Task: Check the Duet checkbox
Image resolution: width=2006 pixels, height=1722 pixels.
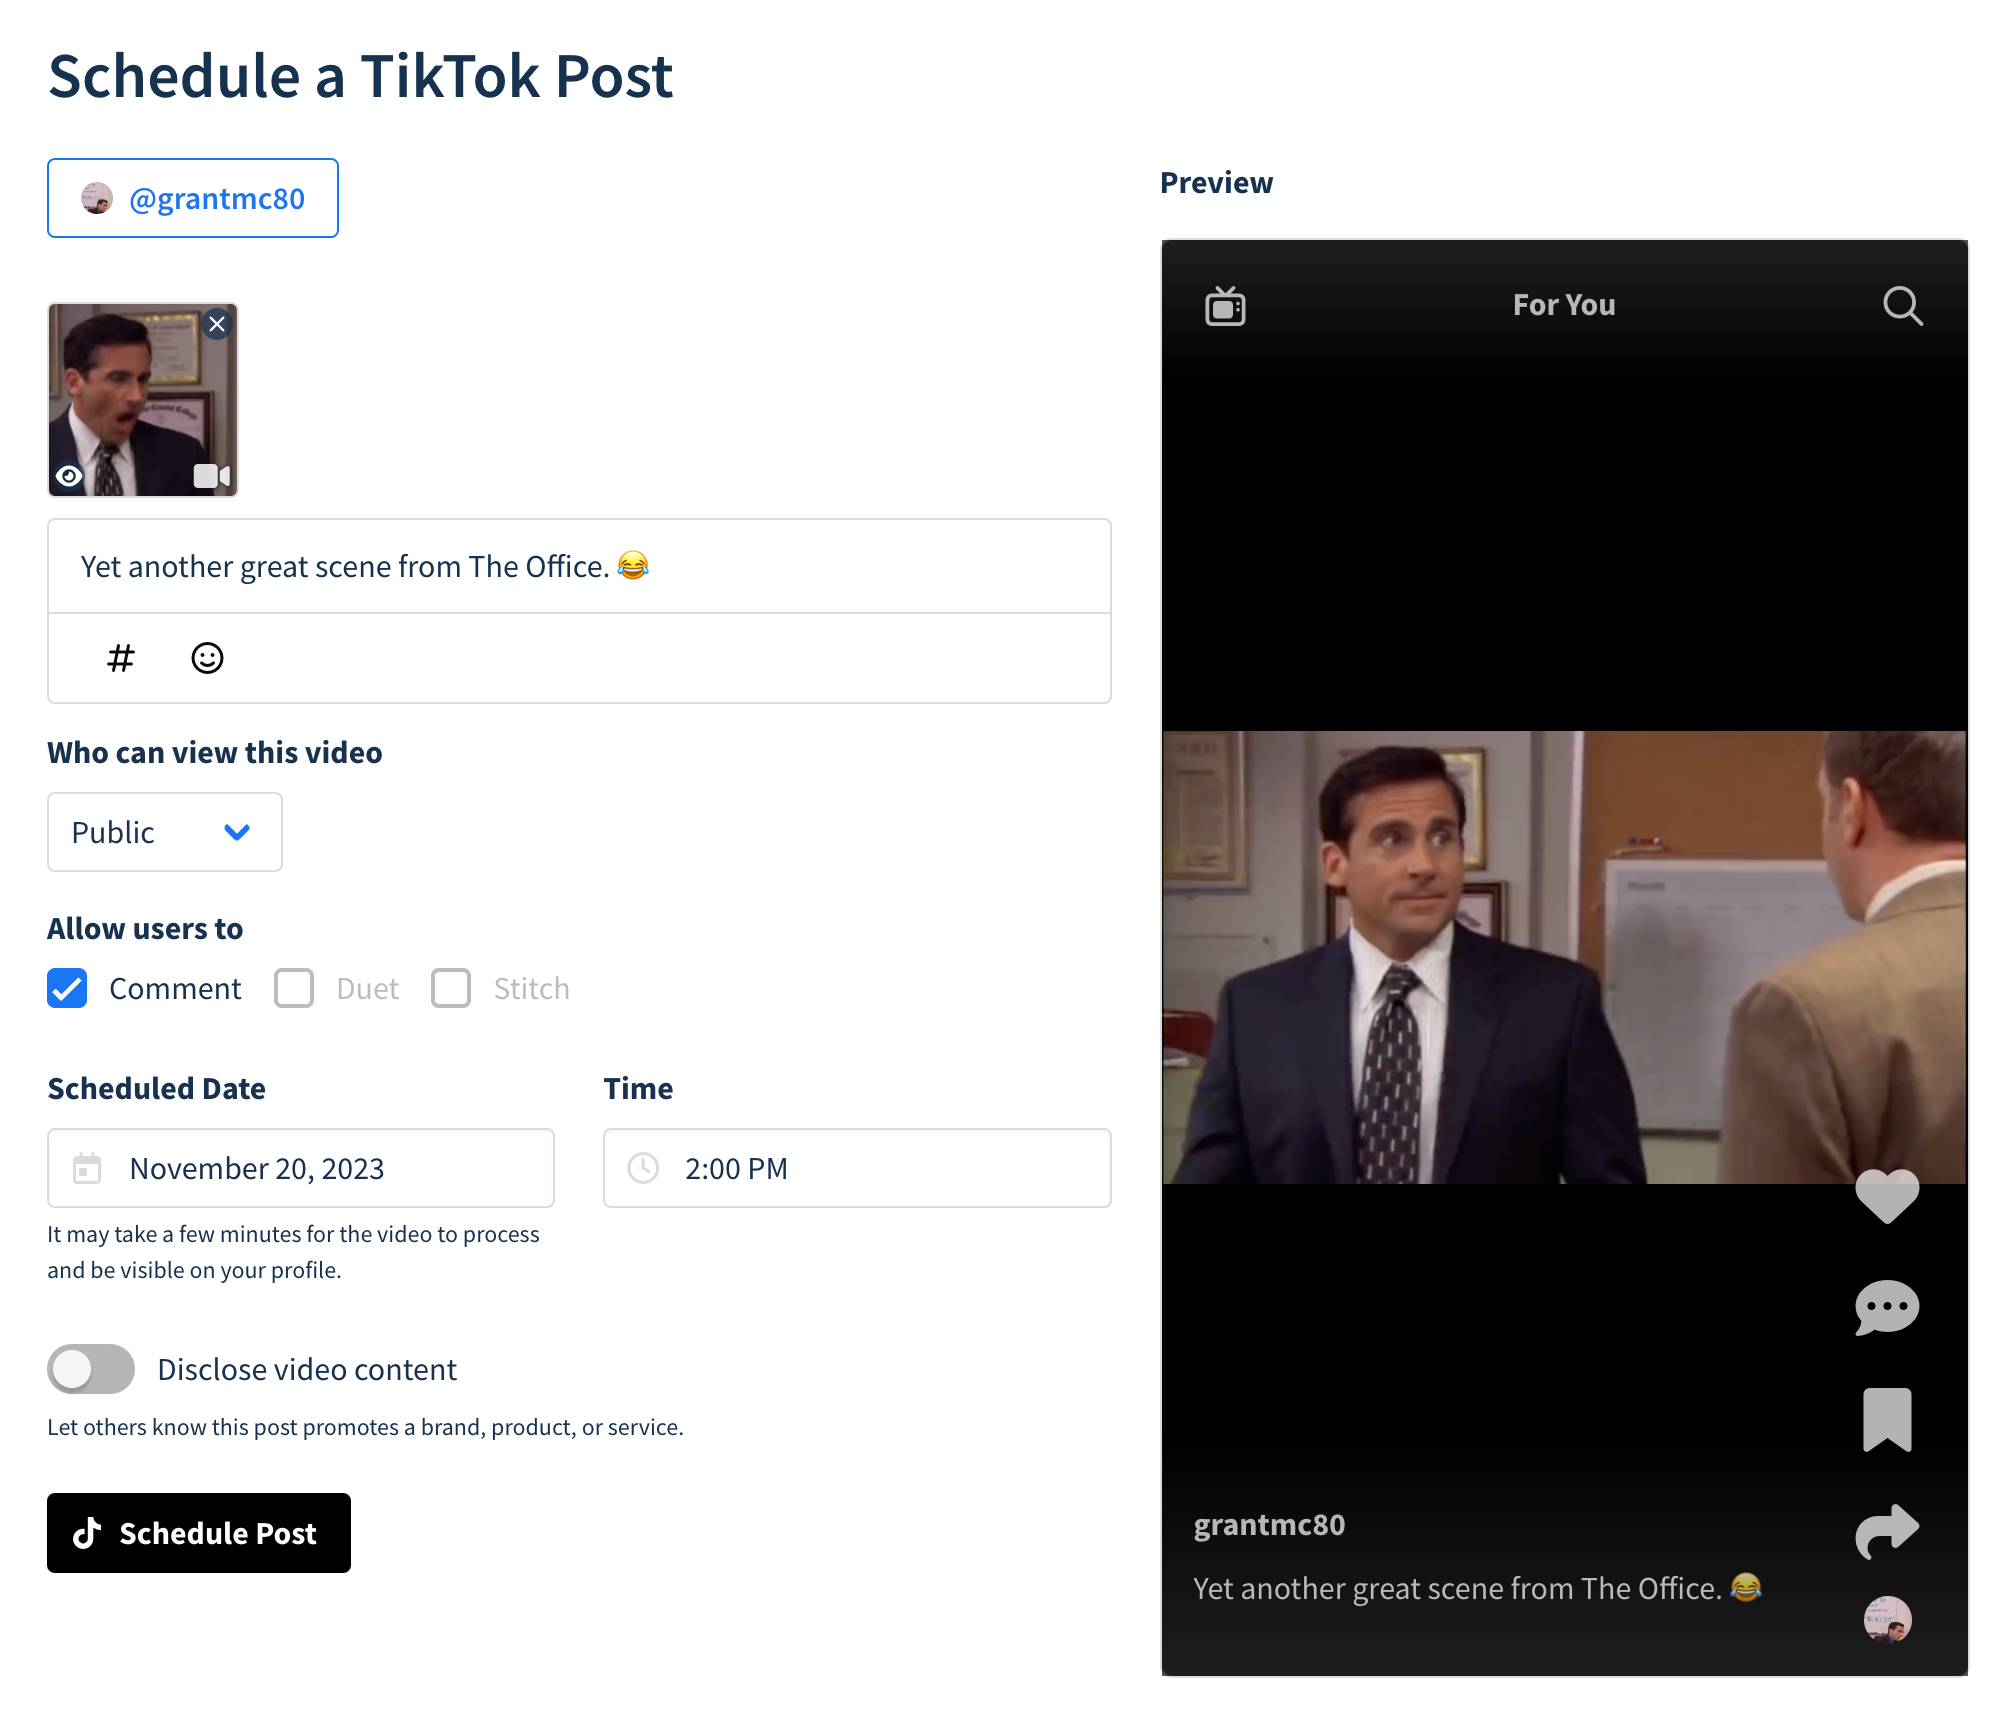Action: coord(294,988)
